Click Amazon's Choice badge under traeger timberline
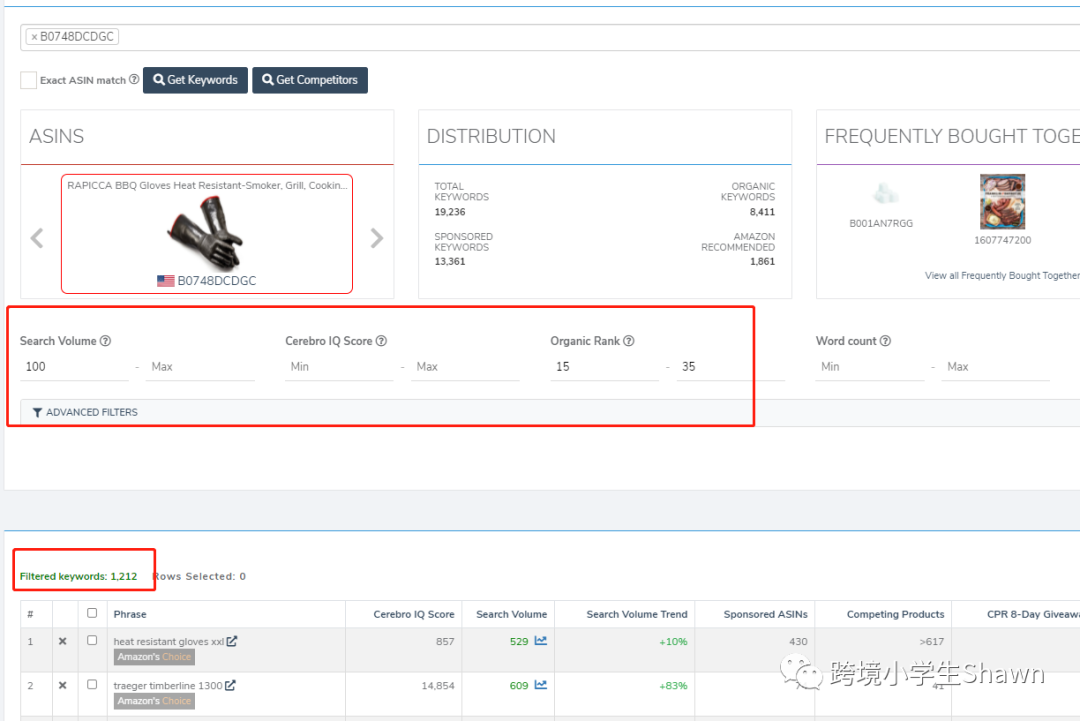 (x=154, y=701)
